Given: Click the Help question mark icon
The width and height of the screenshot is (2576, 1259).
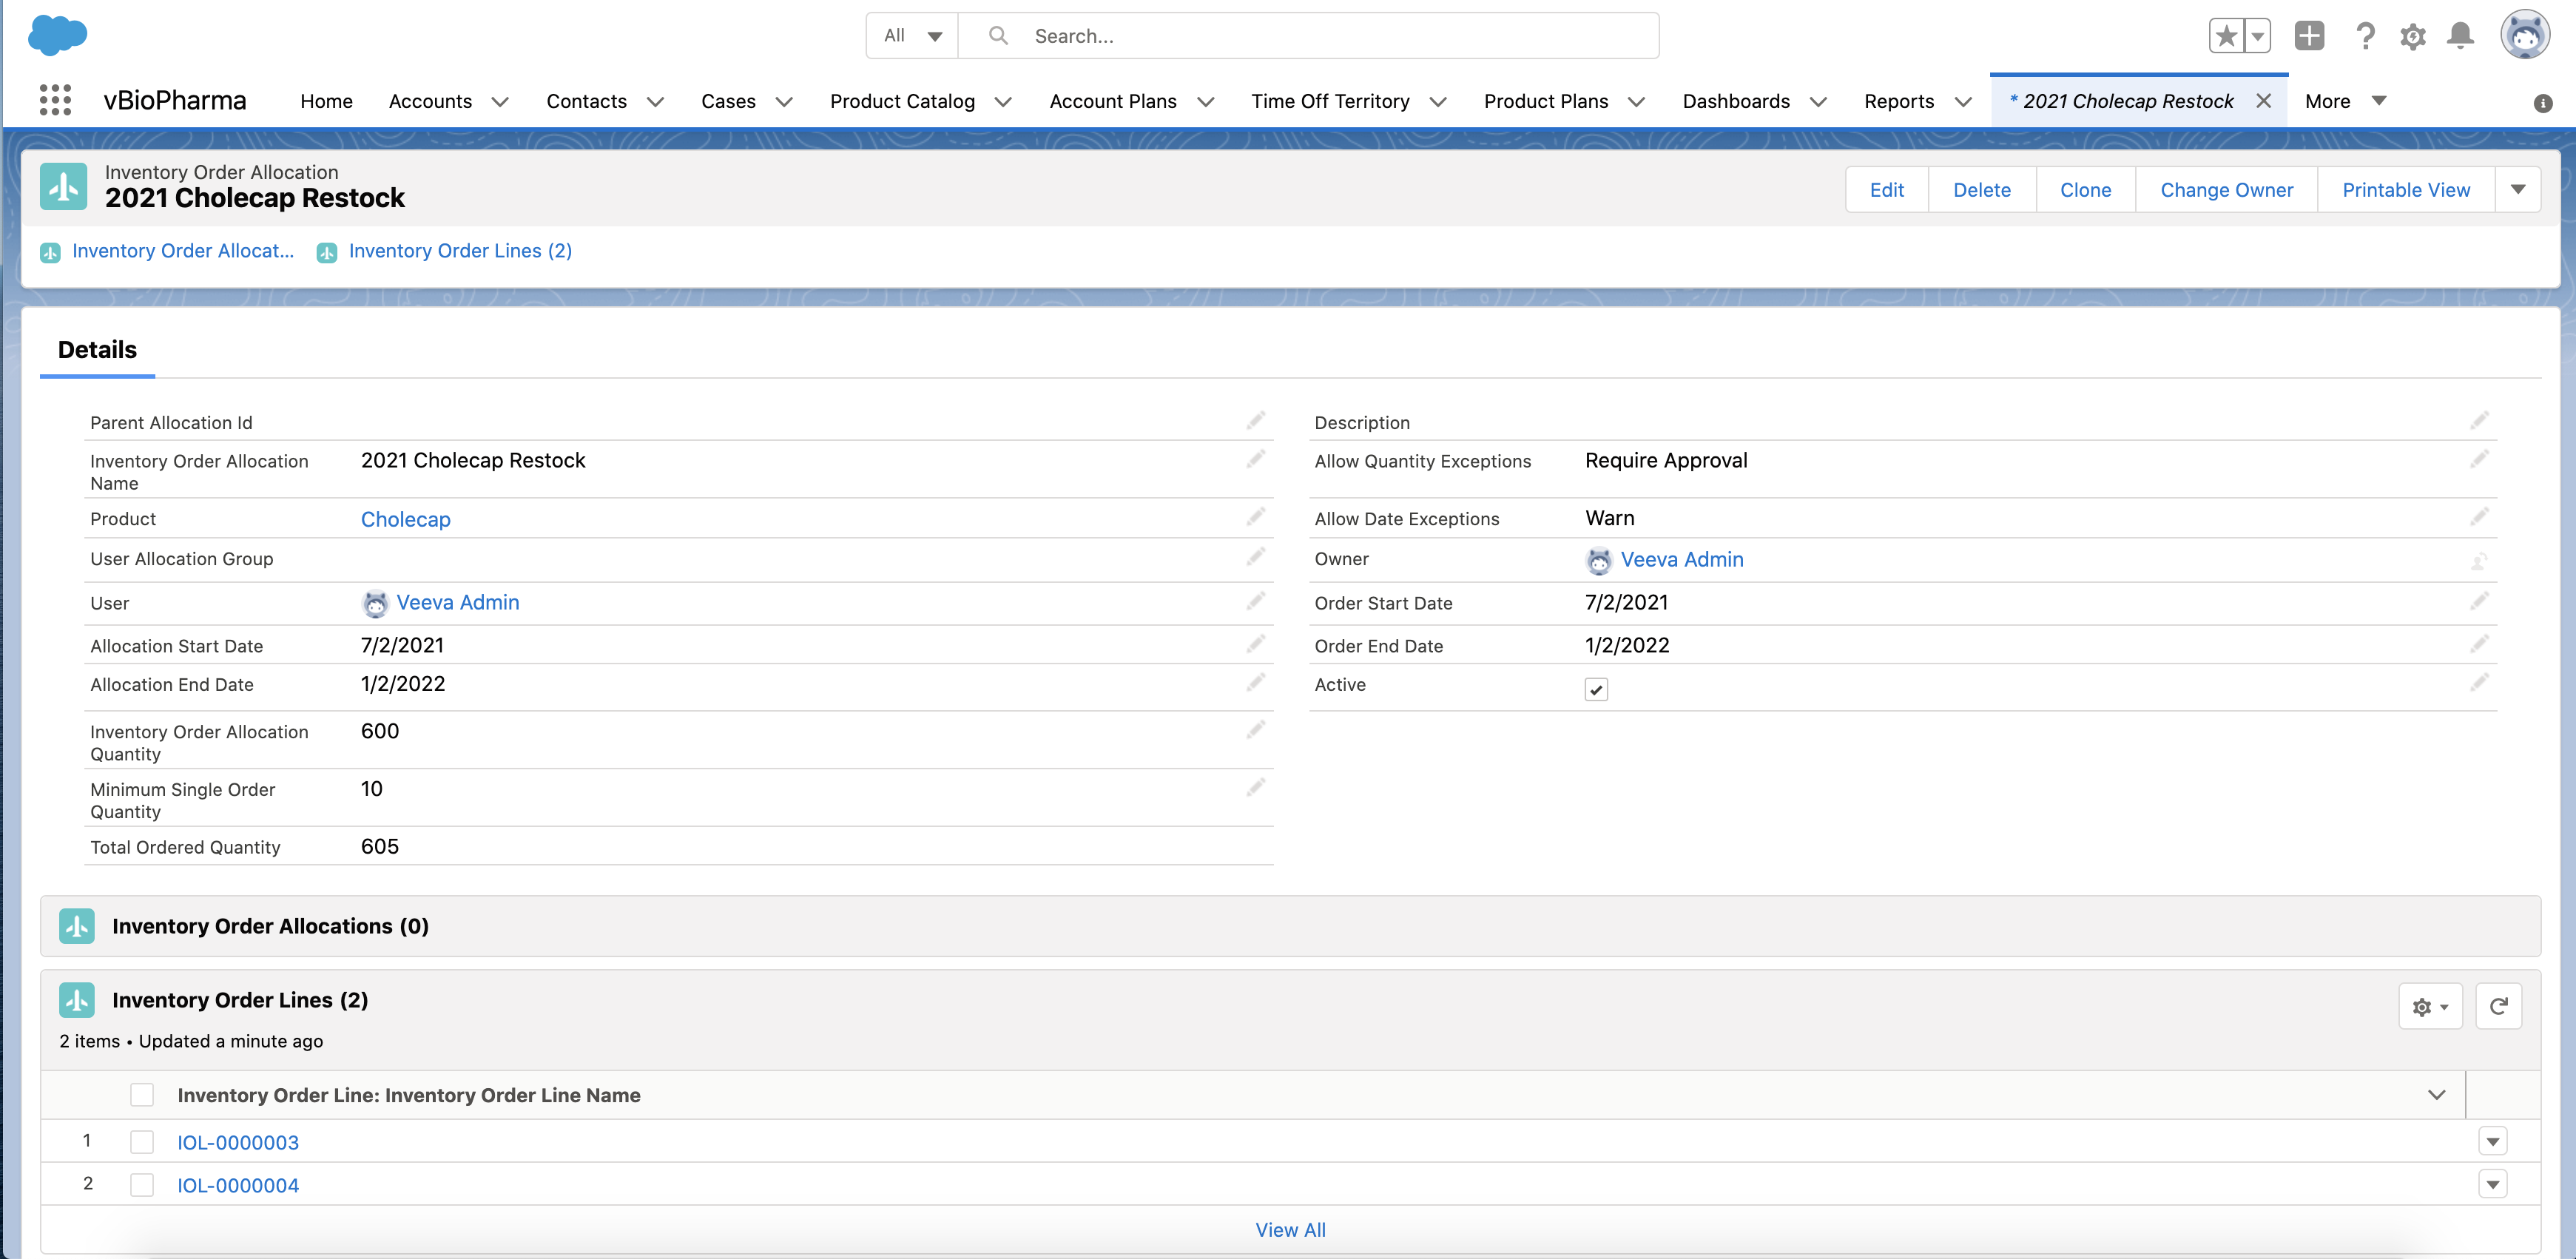Looking at the screenshot, I should click(2364, 36).
